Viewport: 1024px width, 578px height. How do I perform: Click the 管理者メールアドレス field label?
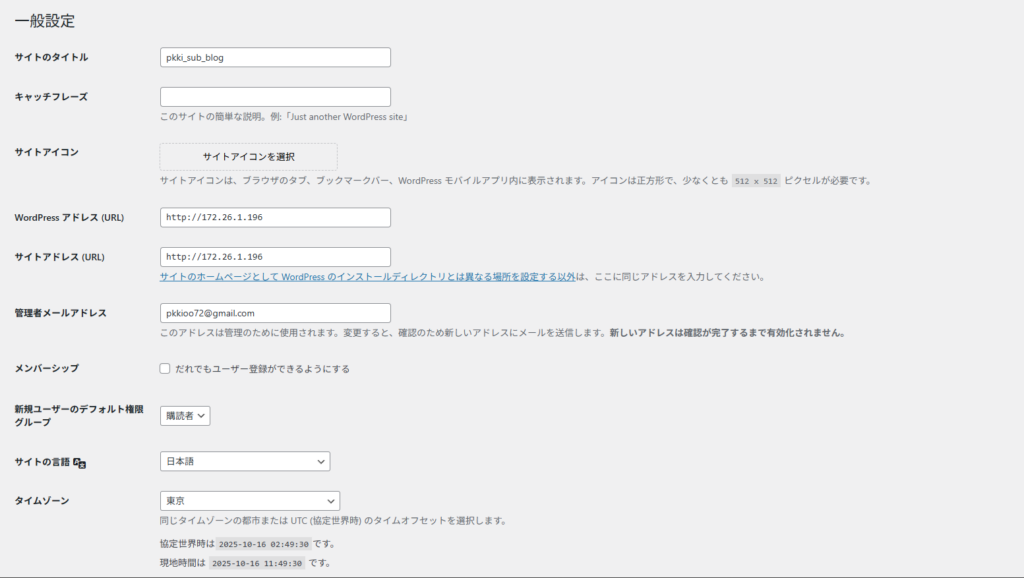coord(60,313)
